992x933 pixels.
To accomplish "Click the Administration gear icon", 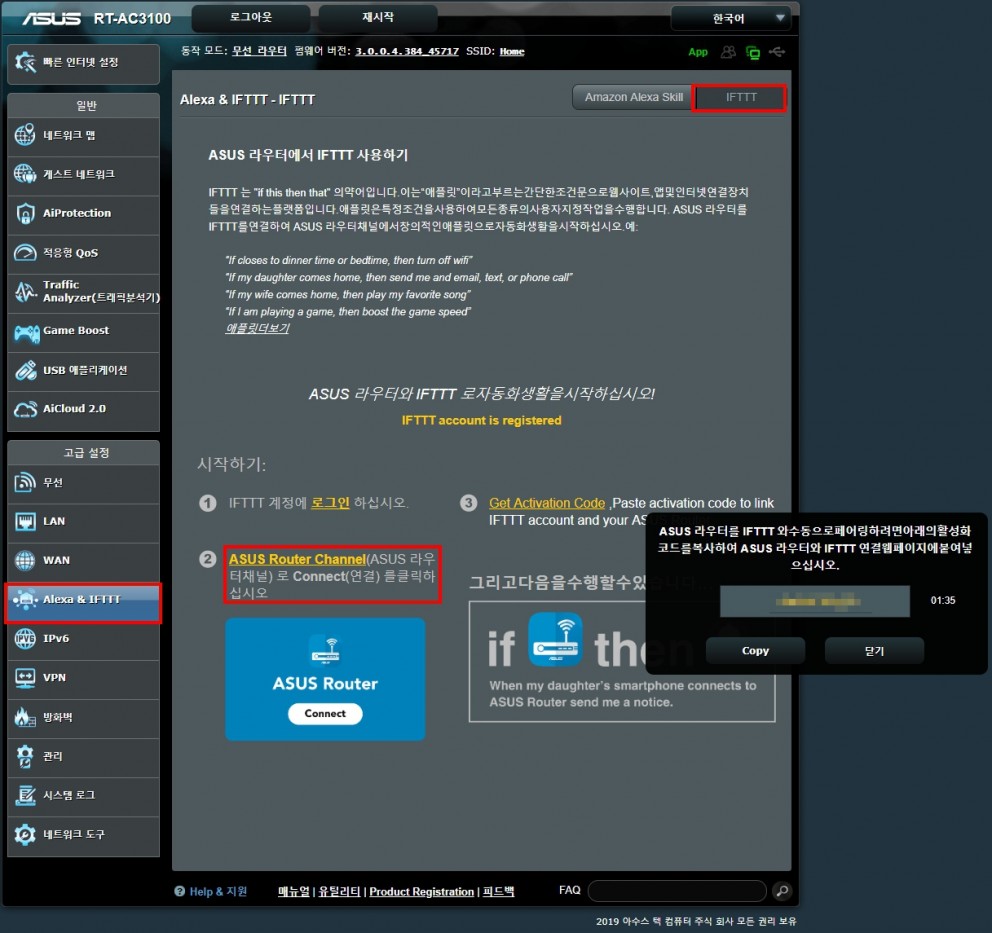I will click(x=25, y=756).
